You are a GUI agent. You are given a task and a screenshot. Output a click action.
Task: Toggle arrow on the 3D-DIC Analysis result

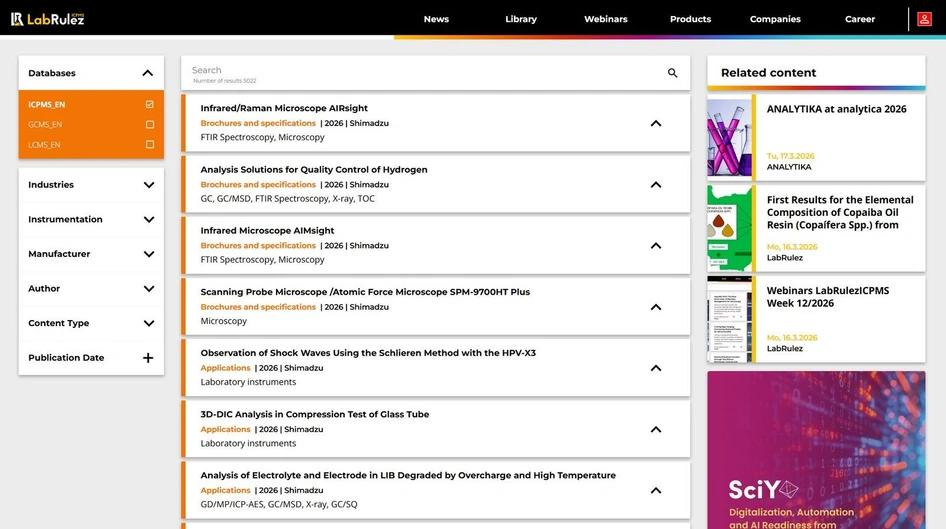tap(656, 430)
